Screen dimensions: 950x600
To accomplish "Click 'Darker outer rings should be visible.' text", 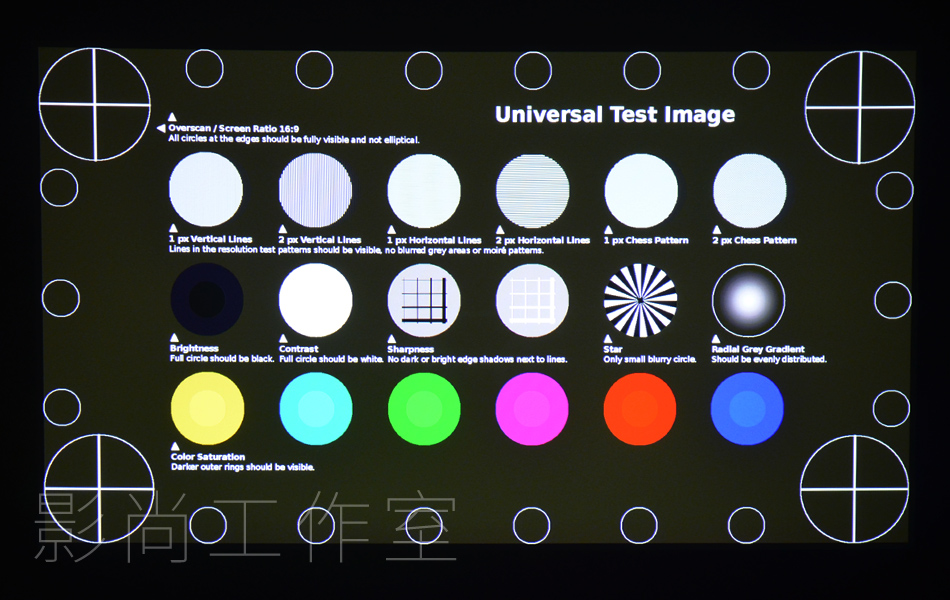I will point(242,467).
